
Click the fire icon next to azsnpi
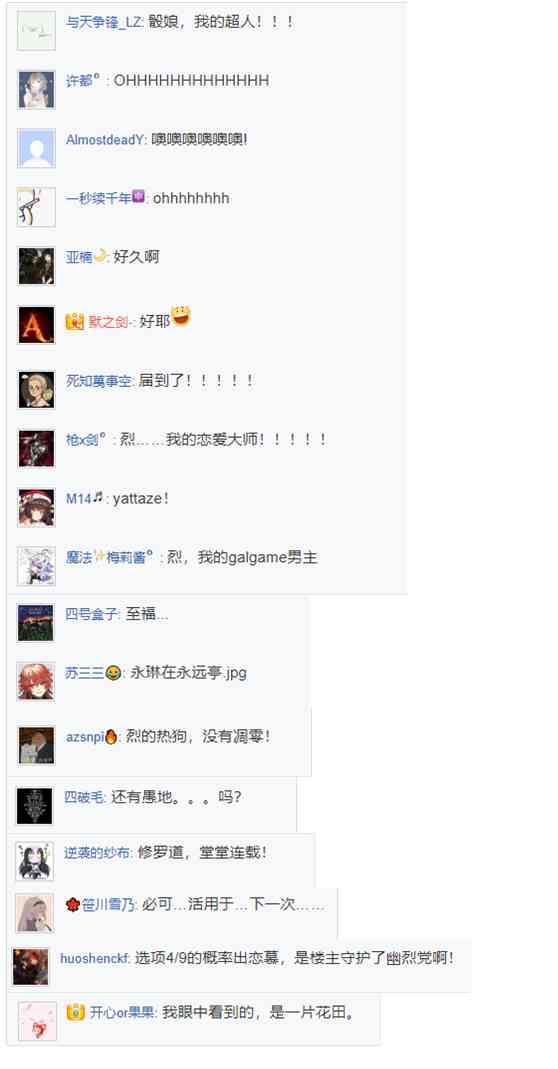(x=111, y=736)
